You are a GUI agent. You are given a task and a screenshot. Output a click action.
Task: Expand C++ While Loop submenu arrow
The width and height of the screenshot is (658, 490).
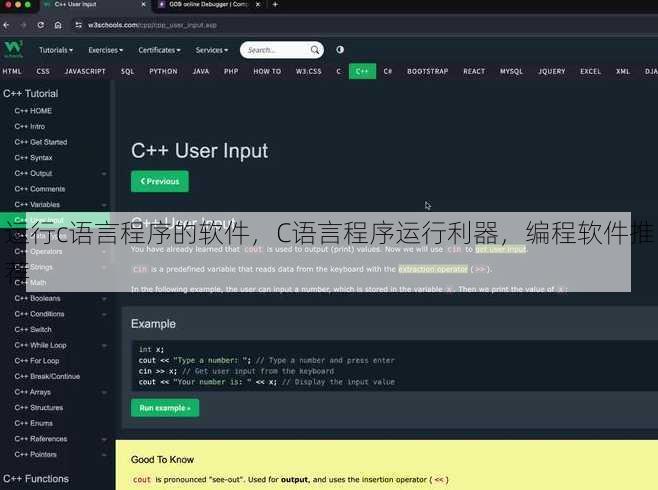click(104, 345)
